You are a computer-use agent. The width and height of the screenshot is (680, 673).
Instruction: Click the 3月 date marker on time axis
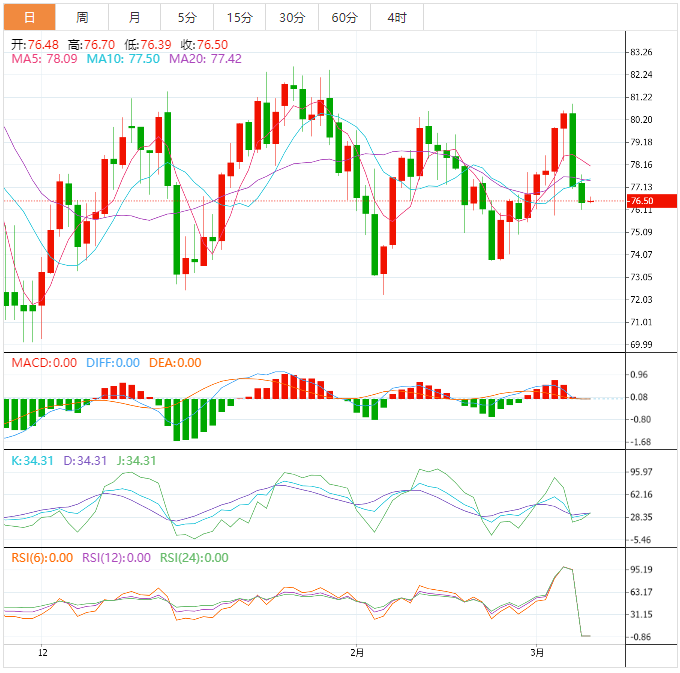(537, 653)
